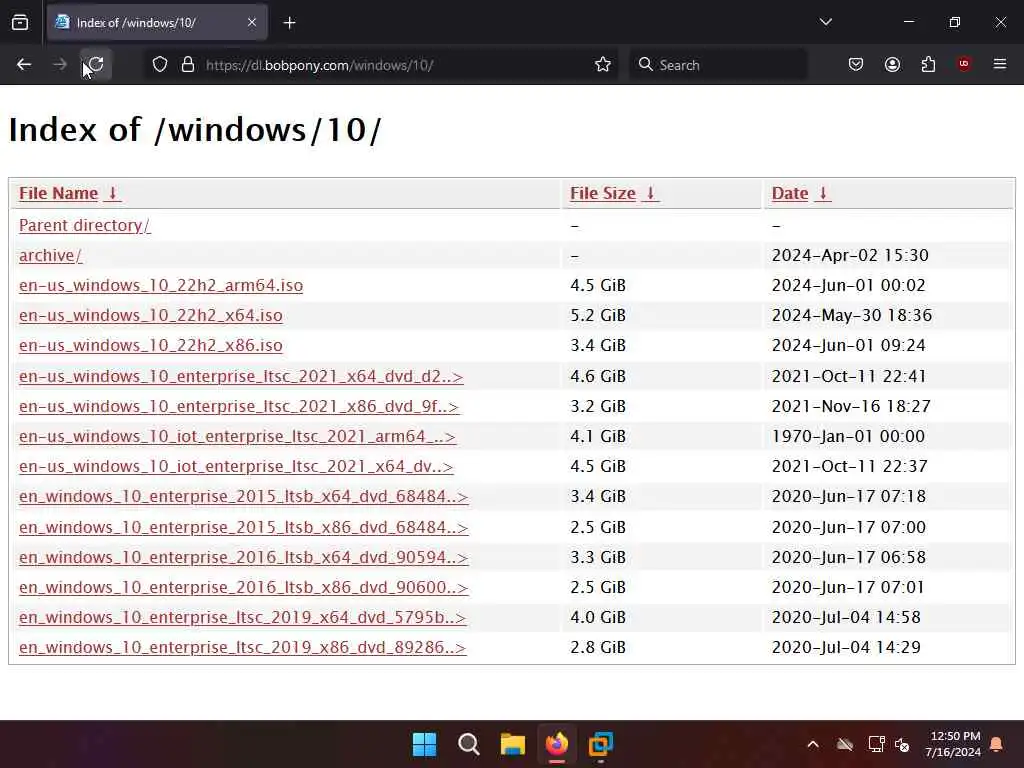Open File Explorer from taskbar

click(513, 744)
